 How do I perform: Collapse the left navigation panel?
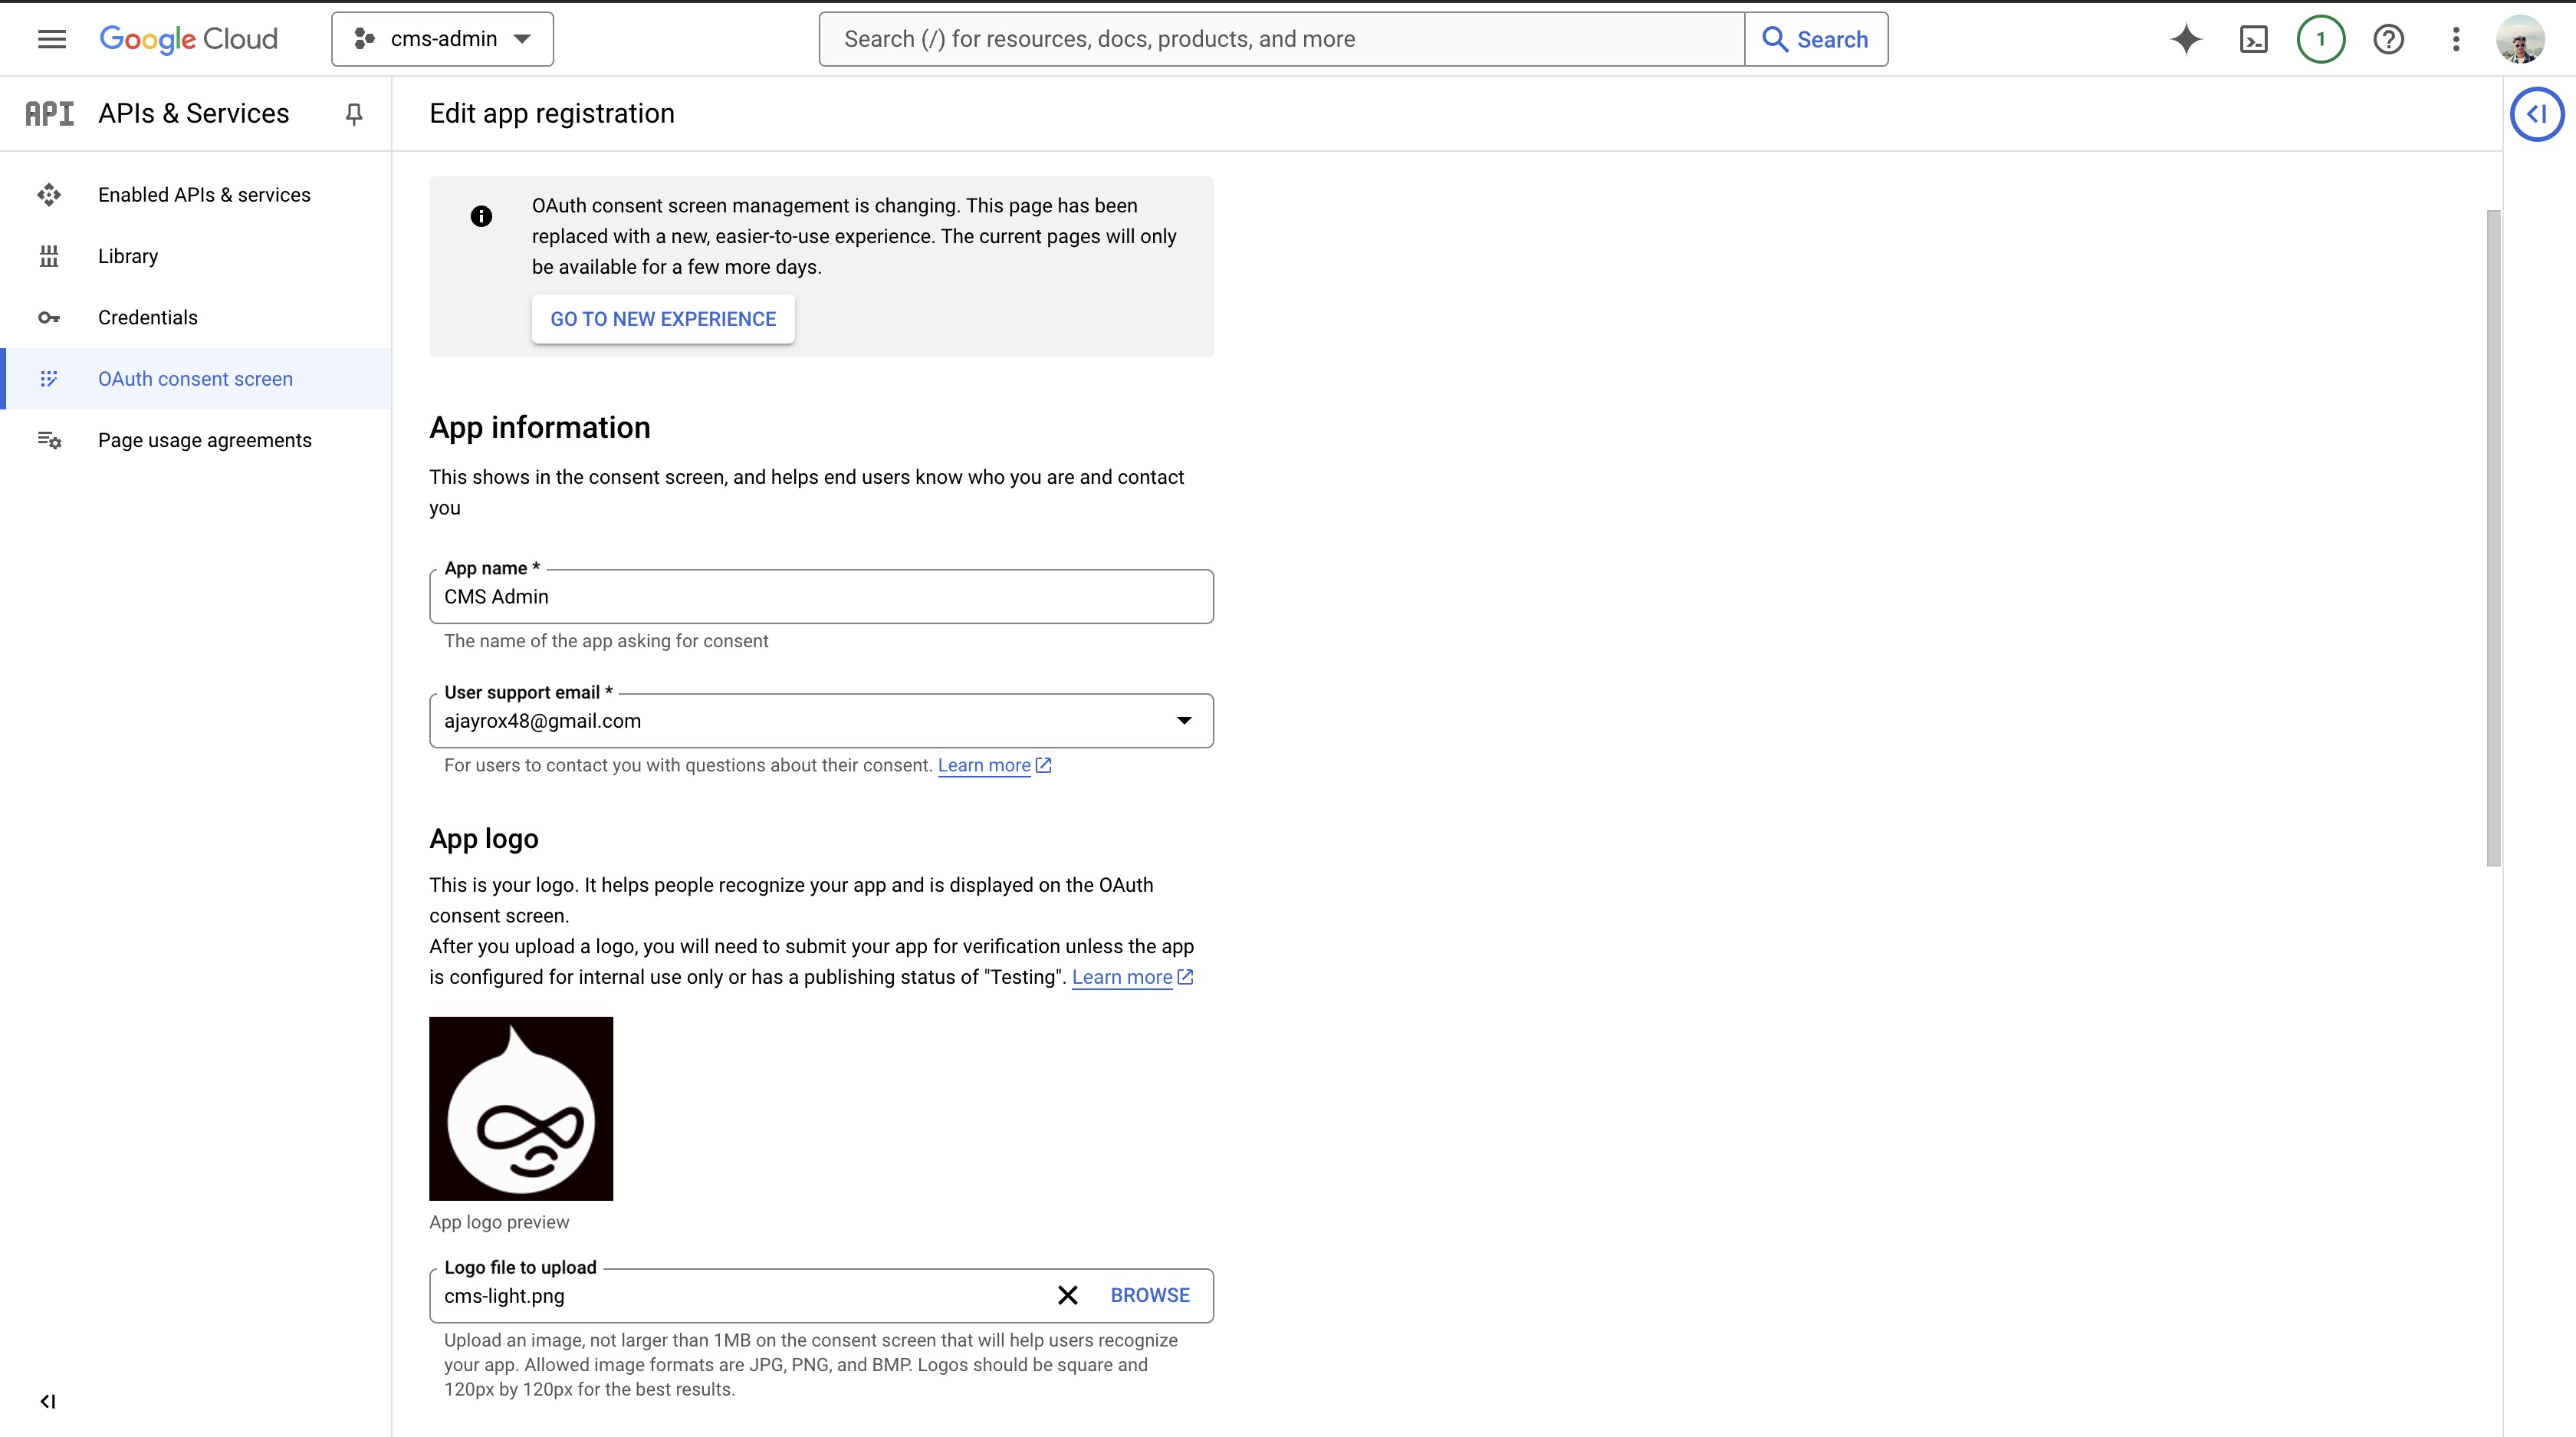coord(48,1401)
